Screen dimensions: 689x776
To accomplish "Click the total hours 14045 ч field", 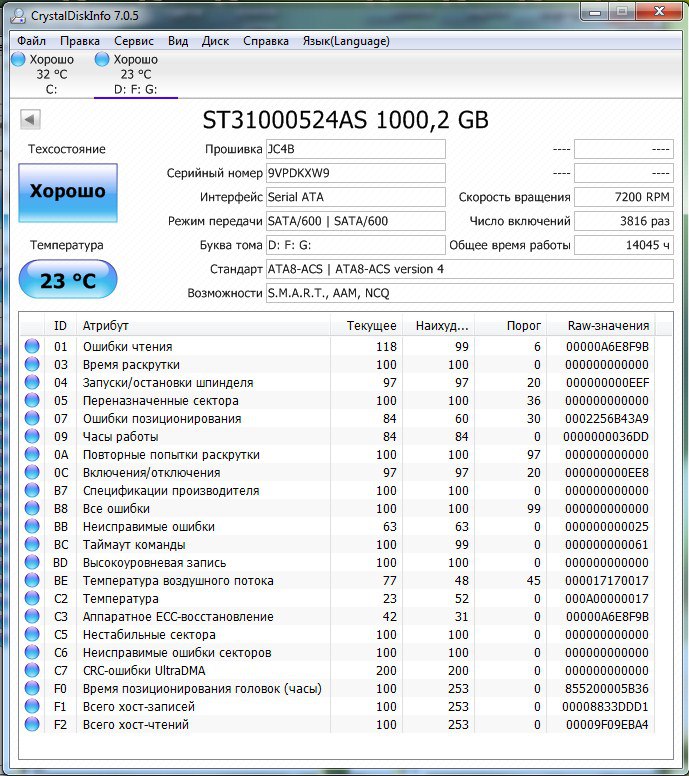I will (x=624, y=245).
